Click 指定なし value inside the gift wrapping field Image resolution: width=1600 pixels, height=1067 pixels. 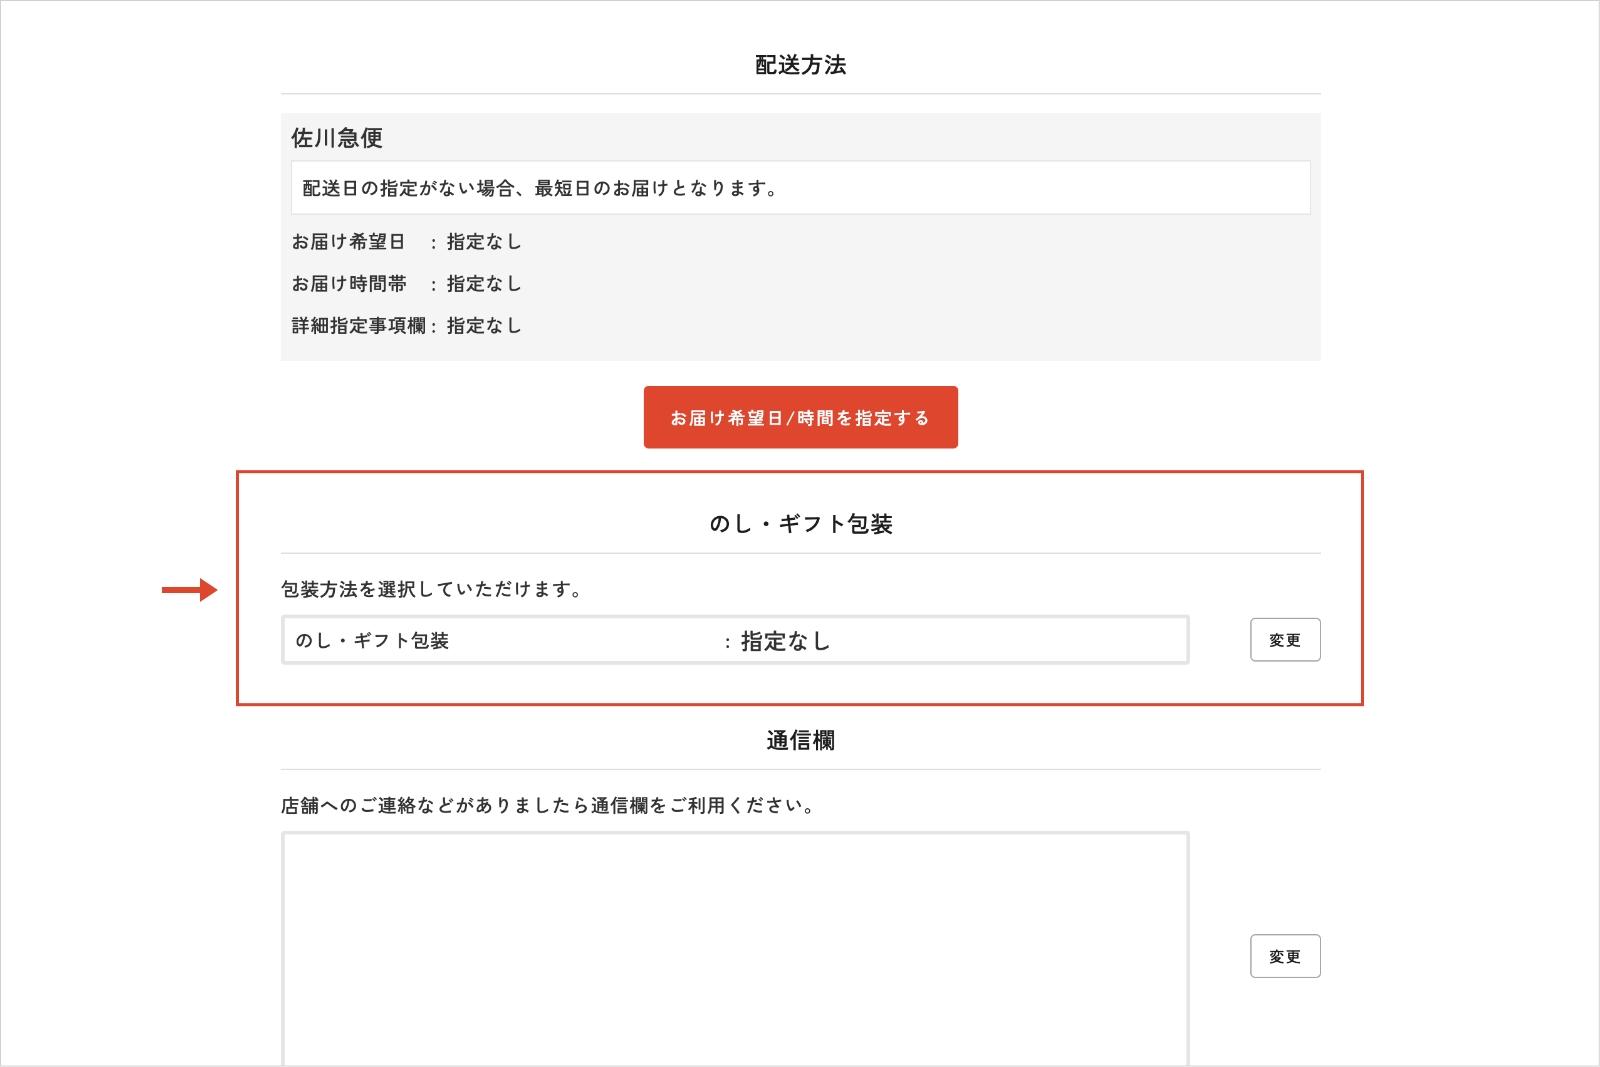(785, 641)
